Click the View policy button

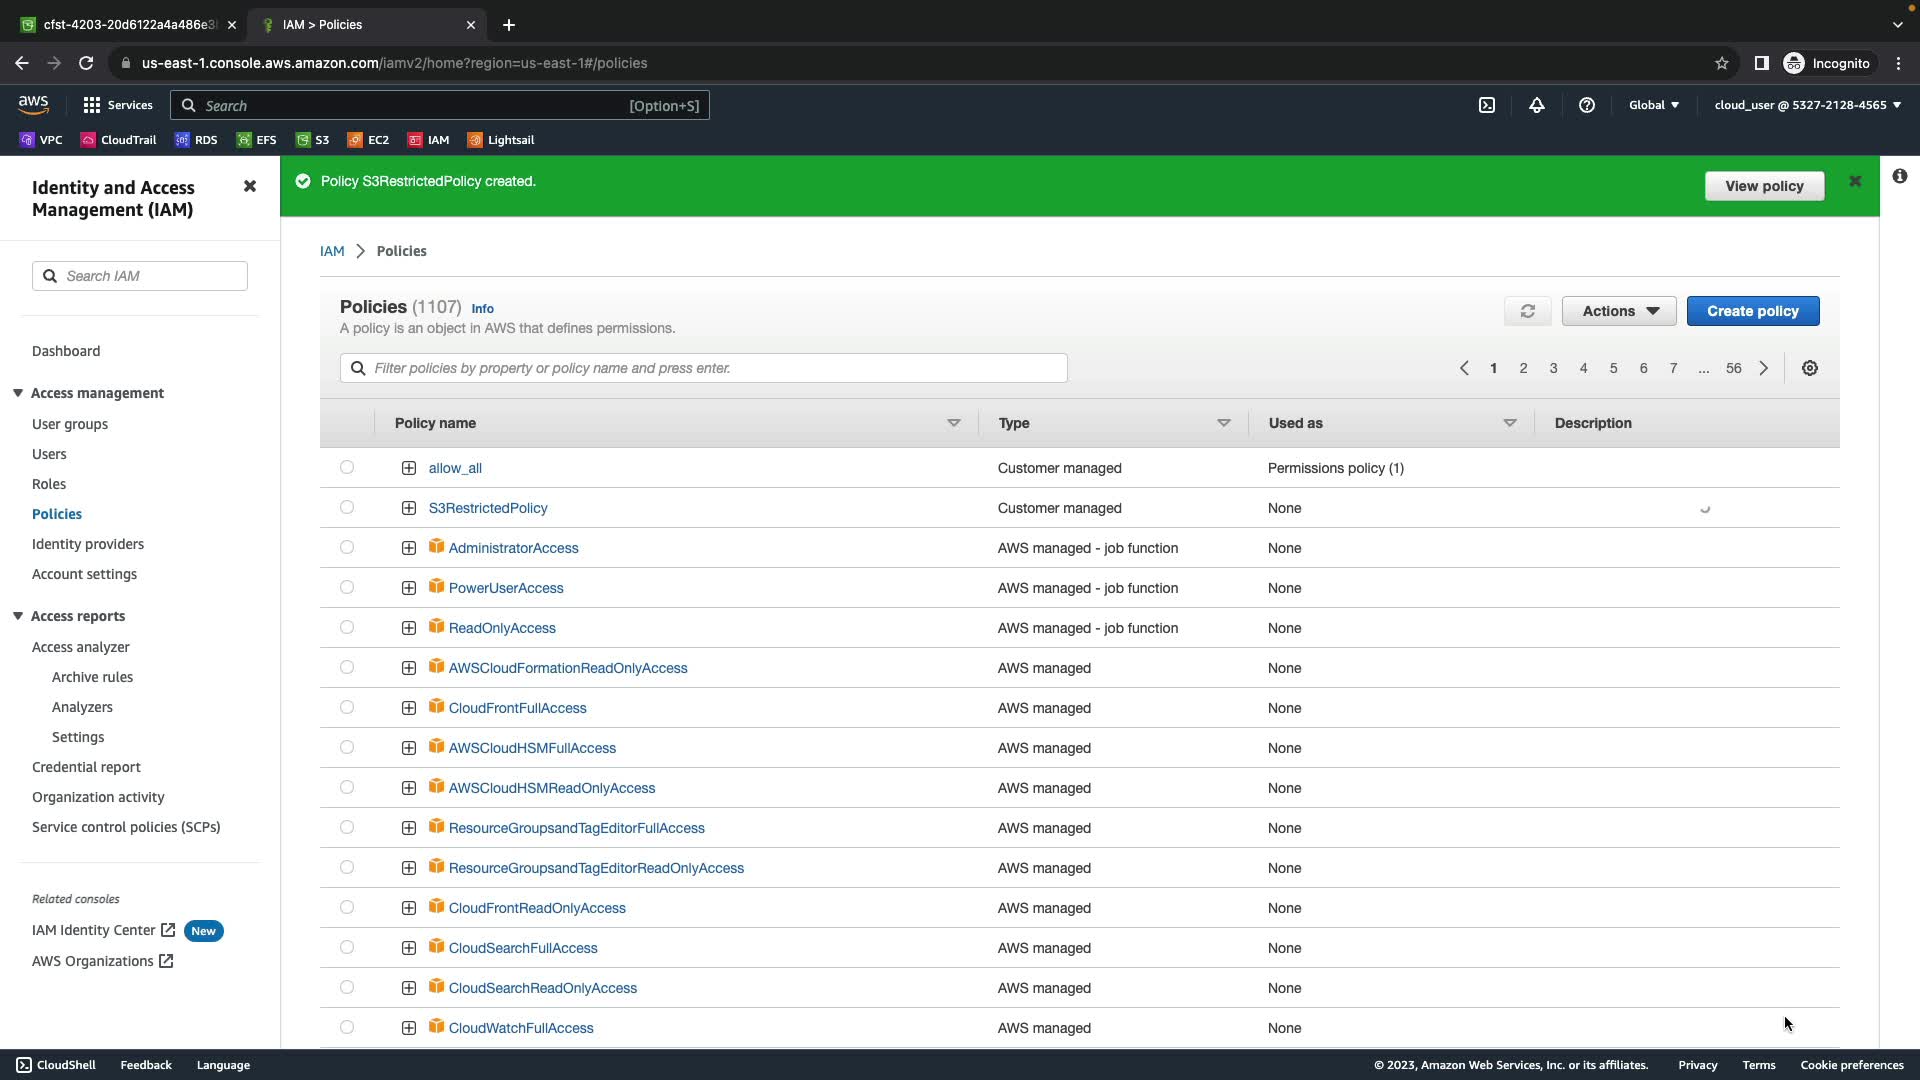pyautogui.click(x=1763, y=186)
